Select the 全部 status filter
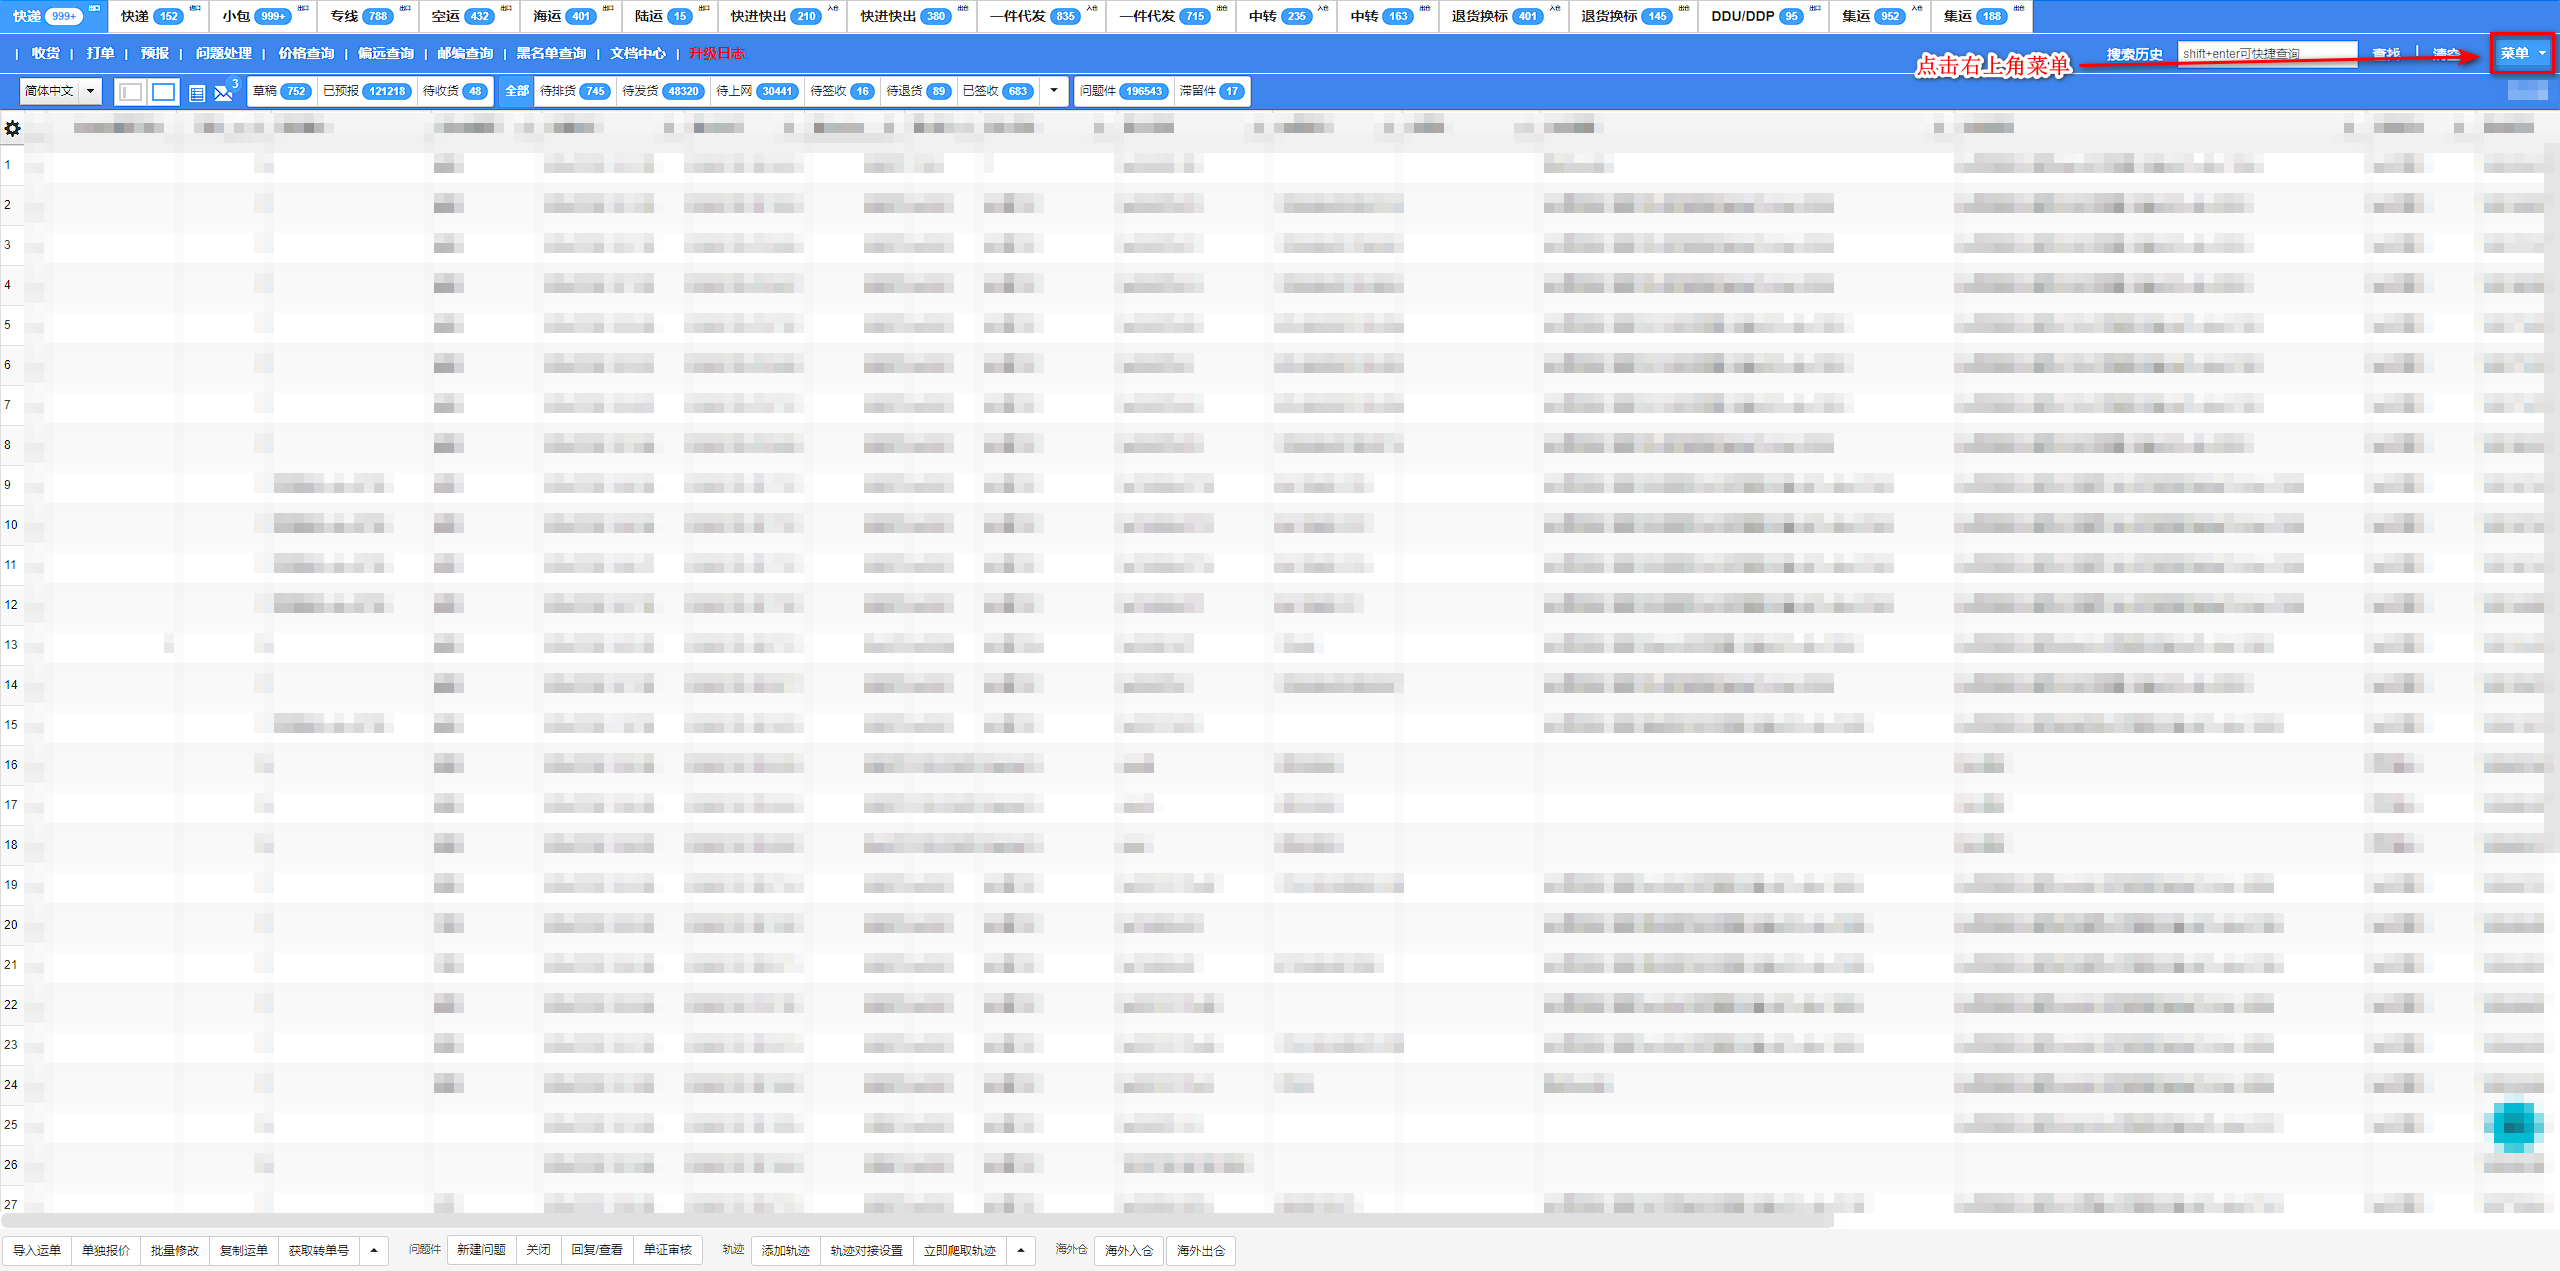Screen dimensions: 2560x1271 [x=517, y=91]
